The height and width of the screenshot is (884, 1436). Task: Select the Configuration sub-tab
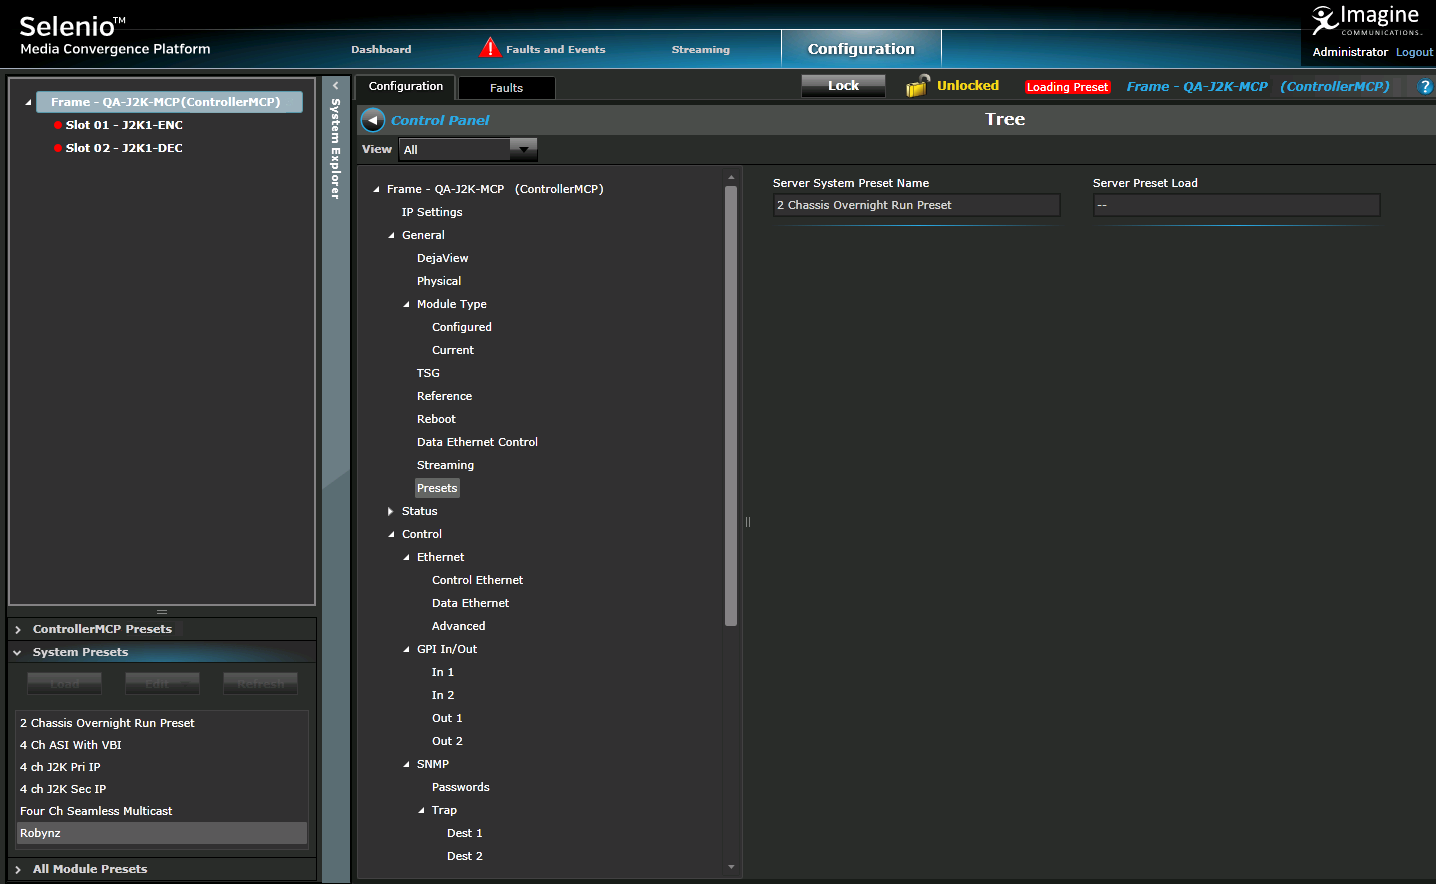406,87
